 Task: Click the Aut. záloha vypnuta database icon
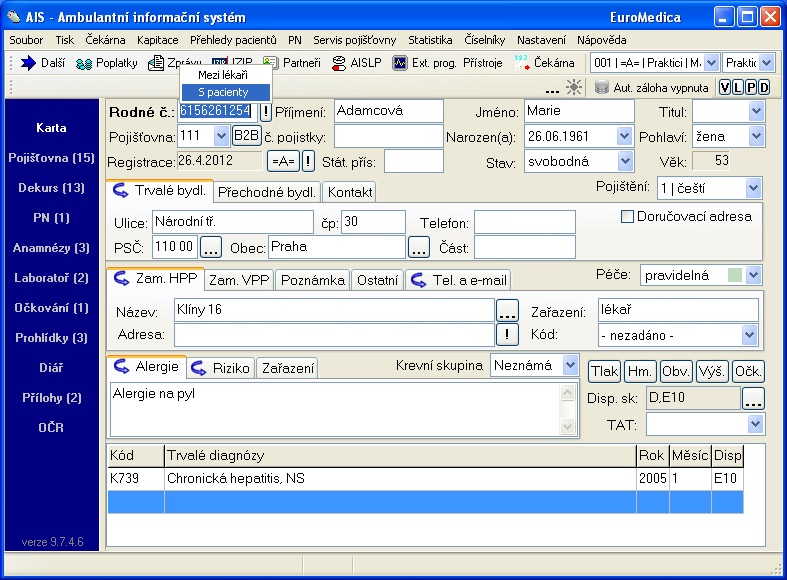tap(601, 87)
